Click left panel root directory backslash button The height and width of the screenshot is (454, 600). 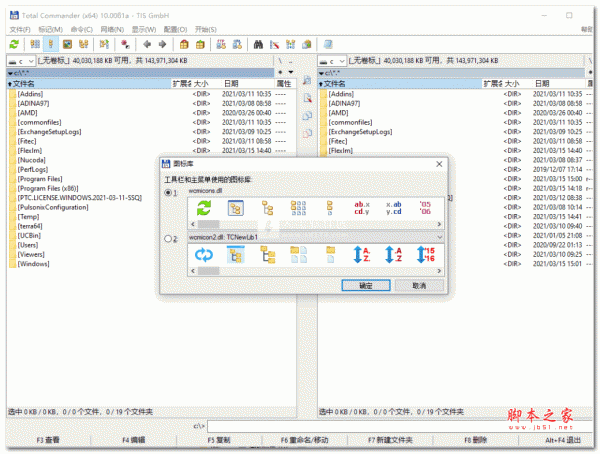point(280,61)
